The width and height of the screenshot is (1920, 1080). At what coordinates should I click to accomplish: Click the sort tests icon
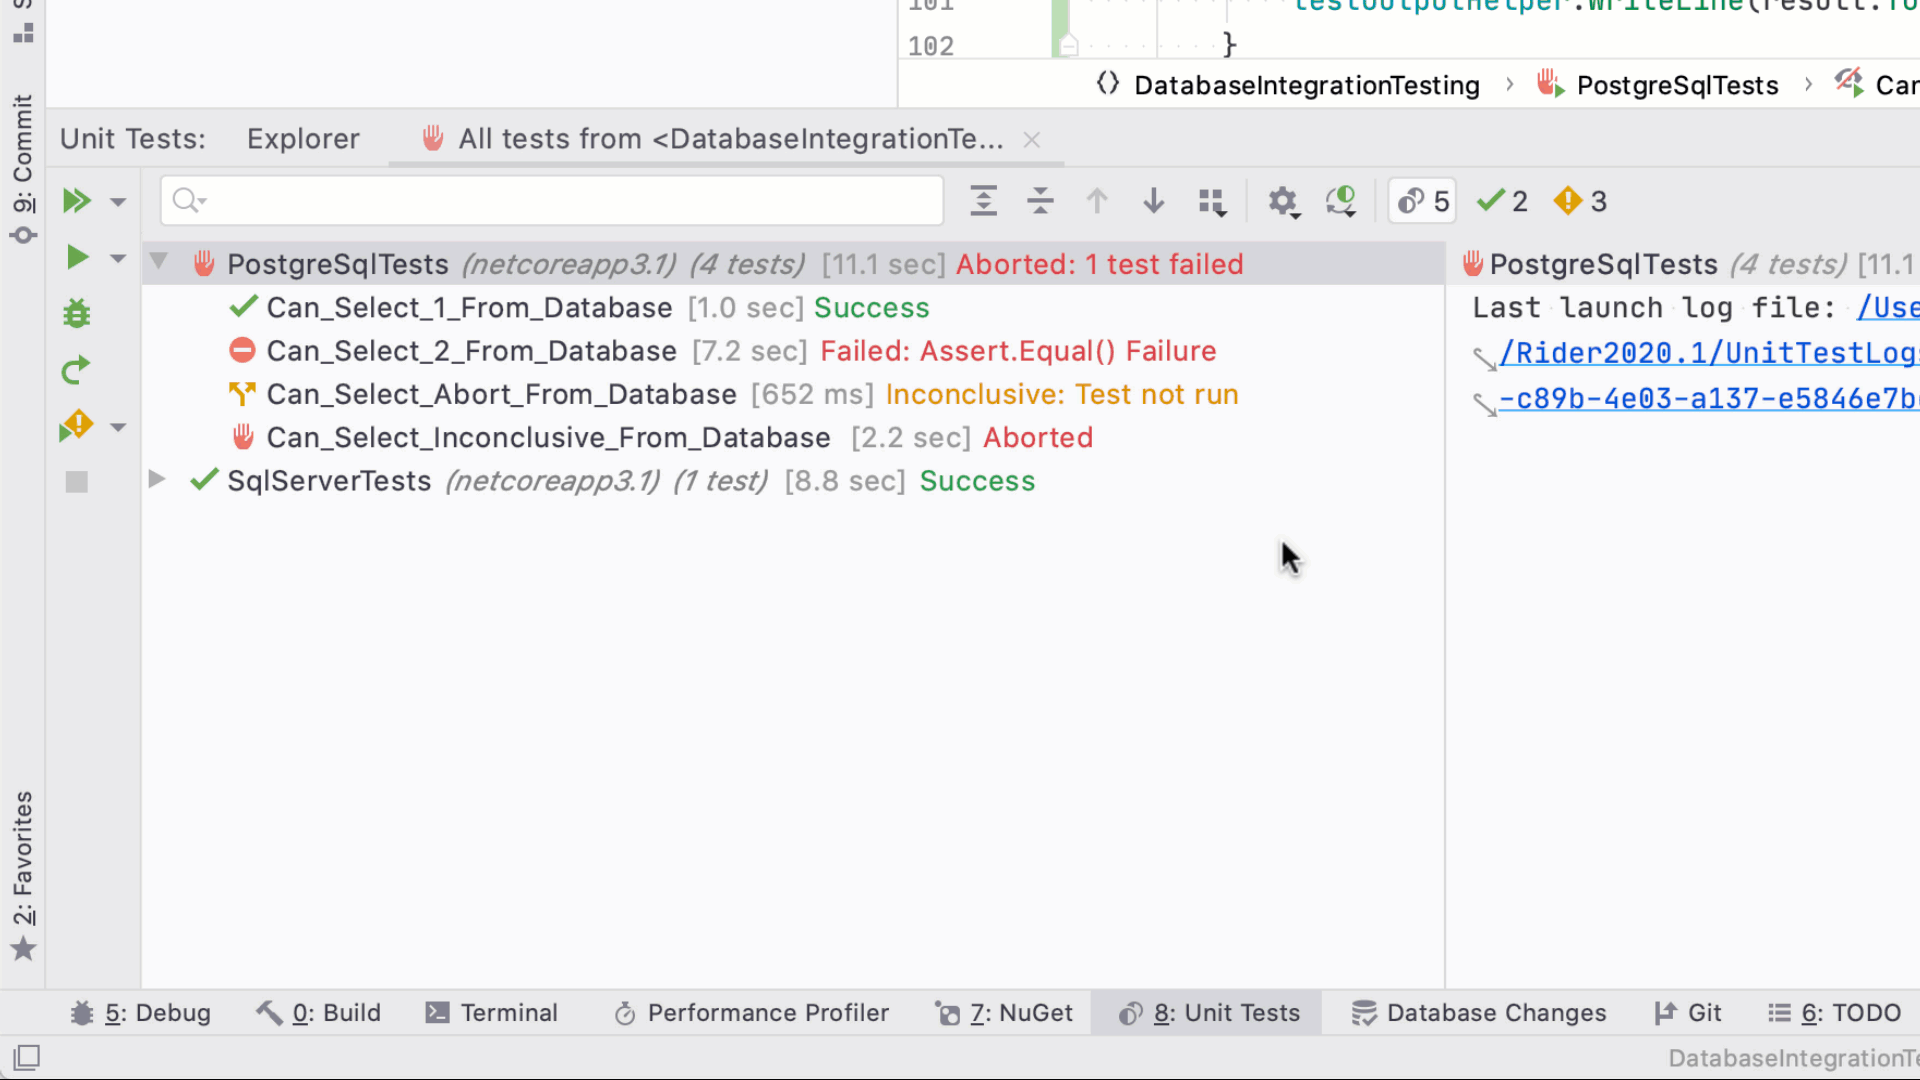[1213, 200]
